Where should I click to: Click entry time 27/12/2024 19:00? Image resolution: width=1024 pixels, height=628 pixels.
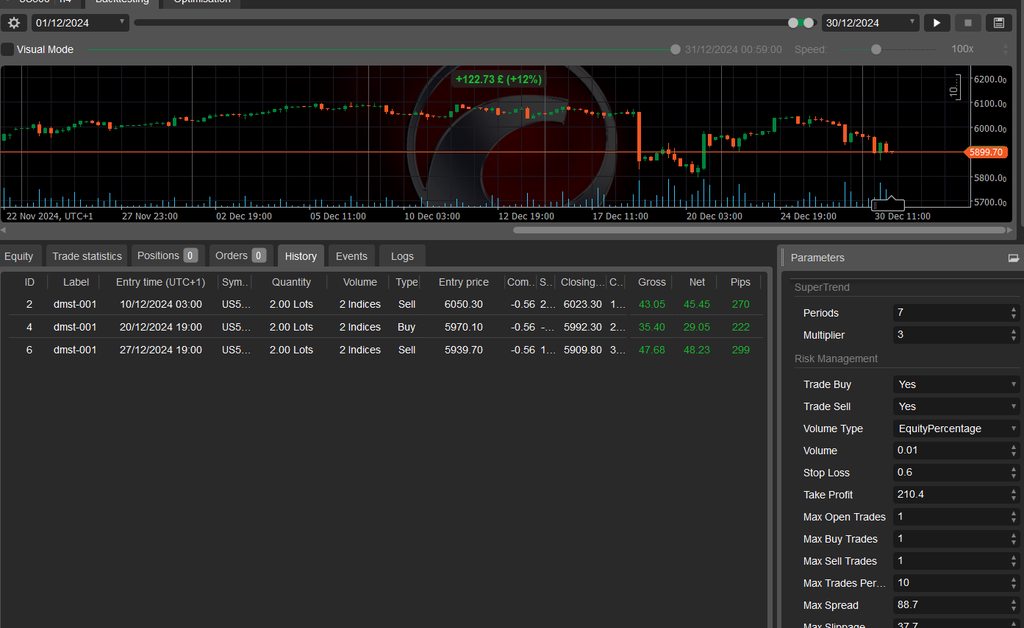coord(161,350)
